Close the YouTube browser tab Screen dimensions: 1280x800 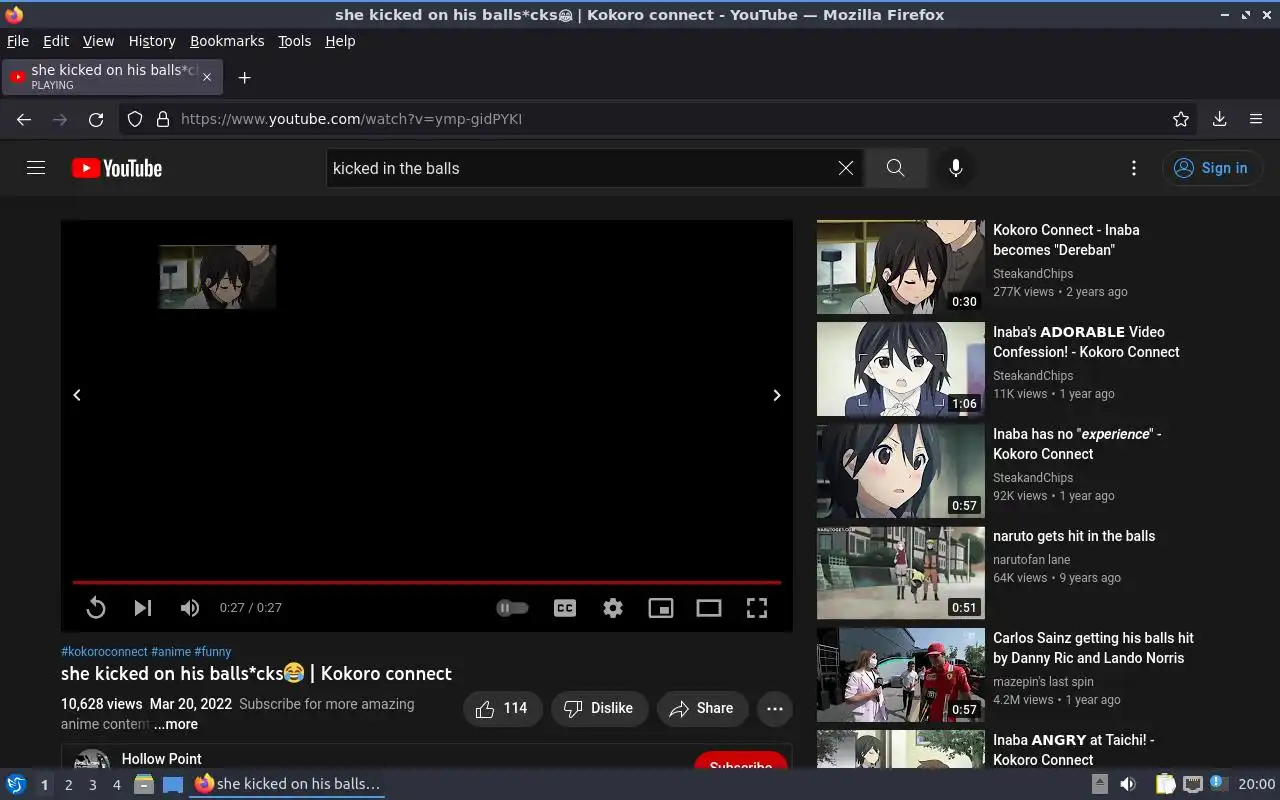[x=207, y=77]
